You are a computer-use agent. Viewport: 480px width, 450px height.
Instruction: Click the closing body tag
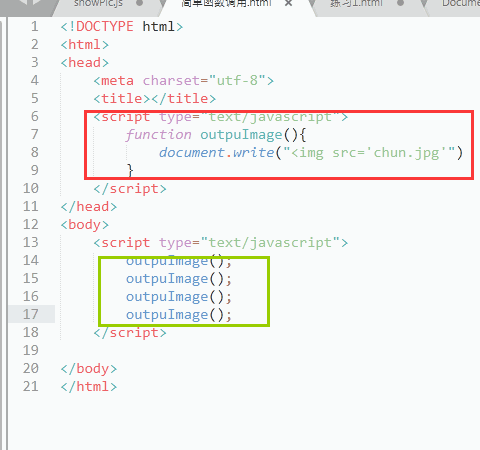(x=89, y=369)
